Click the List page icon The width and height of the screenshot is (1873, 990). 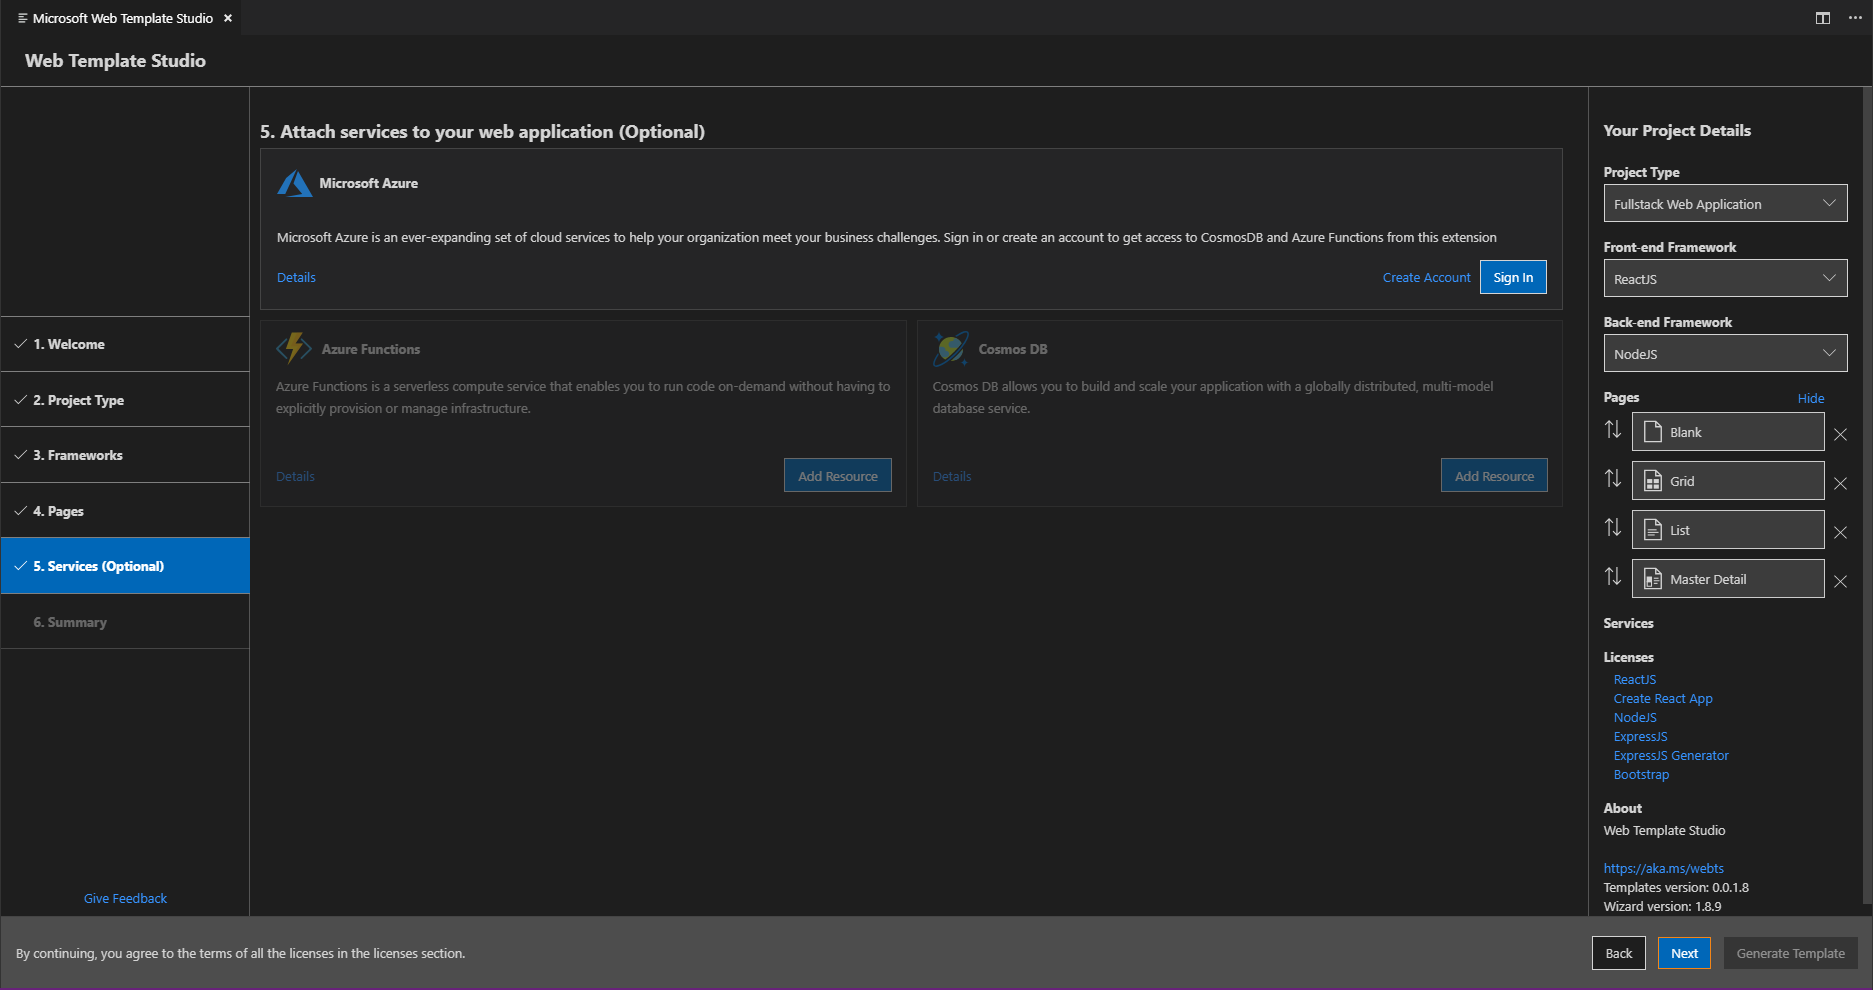click(x=1653, y=530)
